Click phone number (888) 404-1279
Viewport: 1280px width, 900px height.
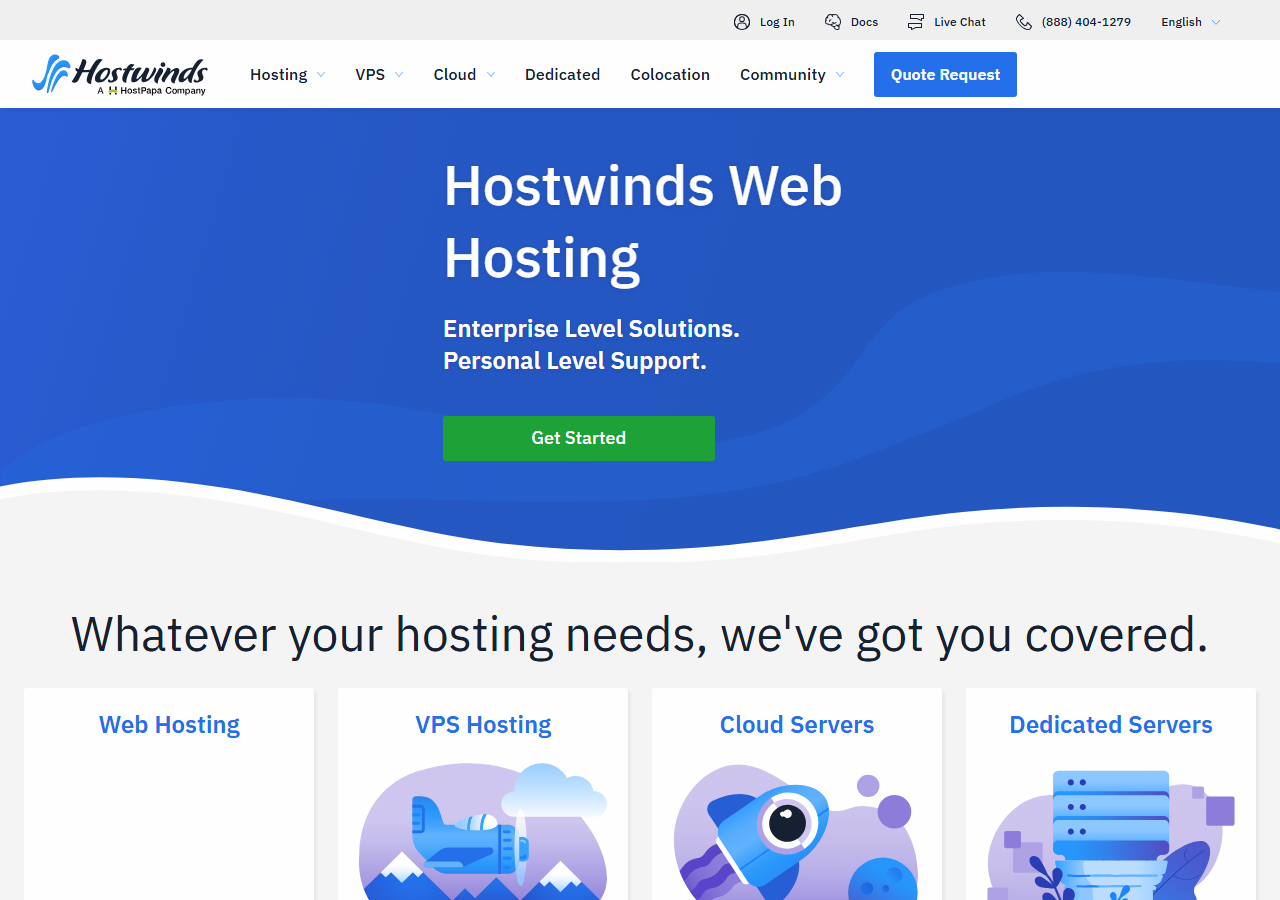point(1086,22)
